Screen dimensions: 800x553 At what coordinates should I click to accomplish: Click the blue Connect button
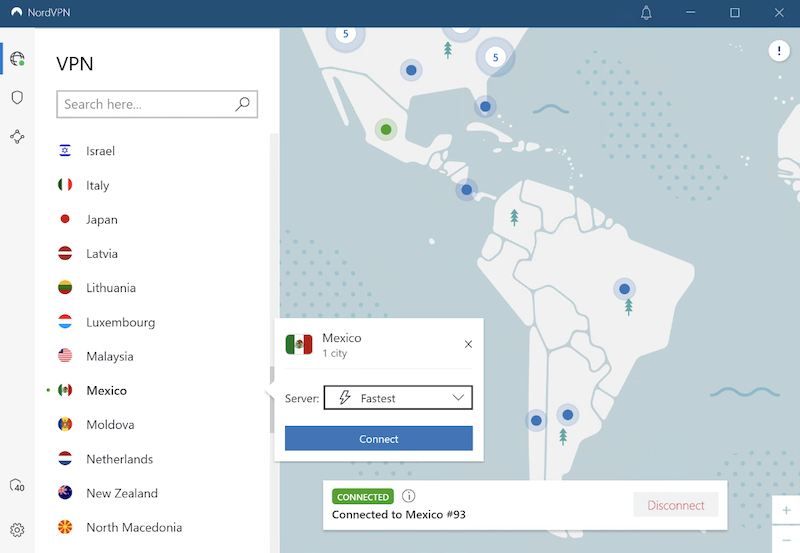[x=379, y=439]
